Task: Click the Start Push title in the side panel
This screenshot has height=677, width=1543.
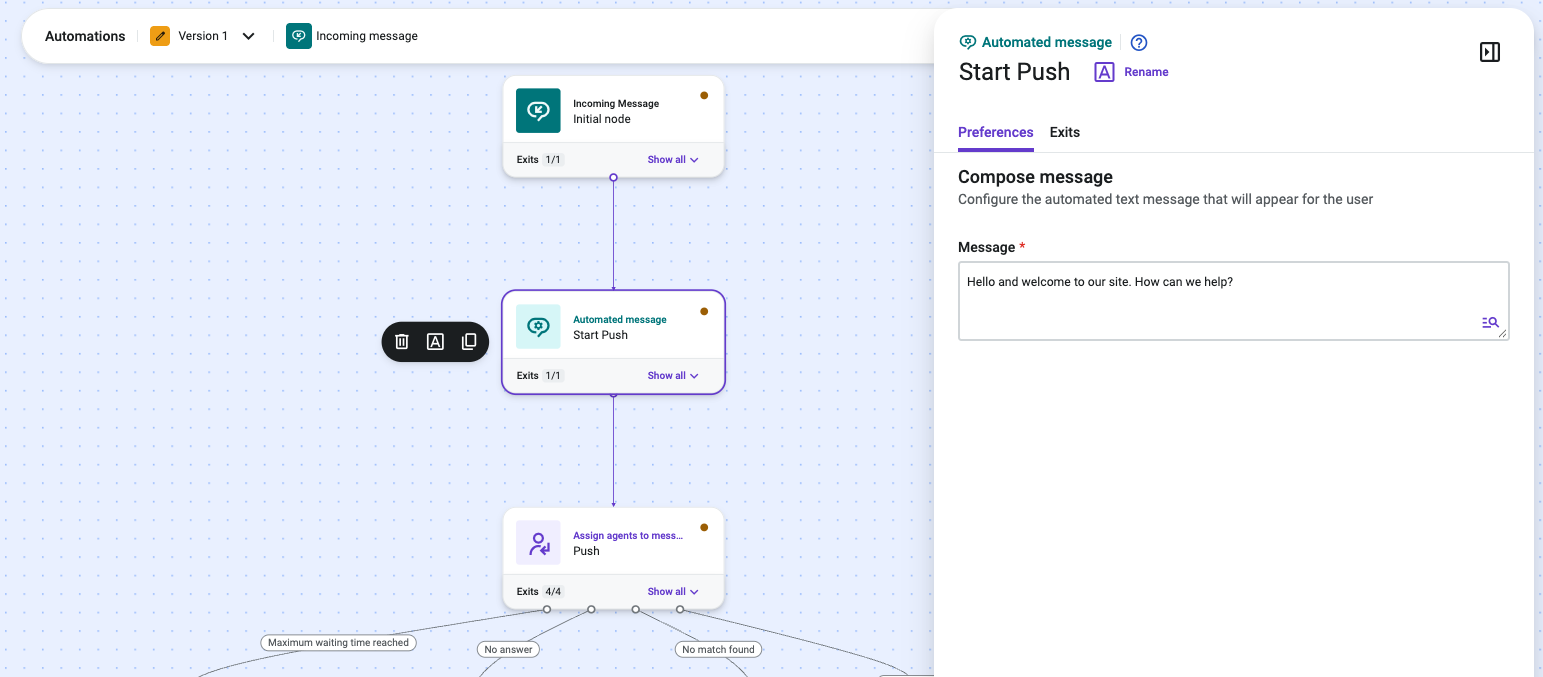Action: tap(1014, 72)
